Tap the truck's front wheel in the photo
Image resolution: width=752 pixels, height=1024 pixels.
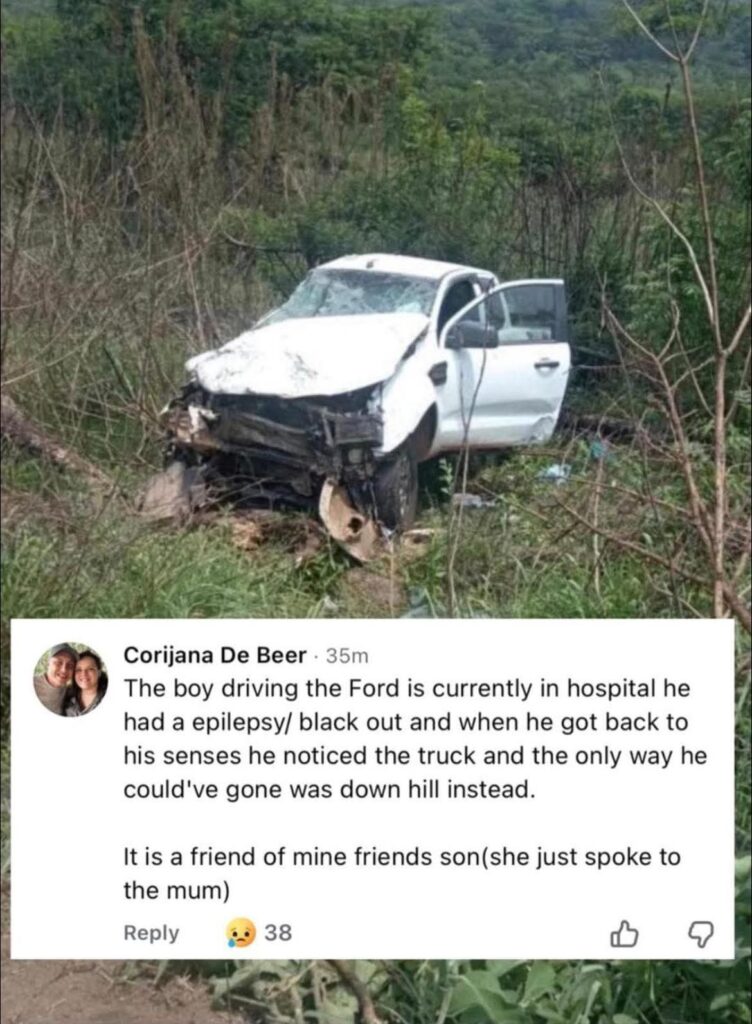pyautogui.click(x=396, y=490)
